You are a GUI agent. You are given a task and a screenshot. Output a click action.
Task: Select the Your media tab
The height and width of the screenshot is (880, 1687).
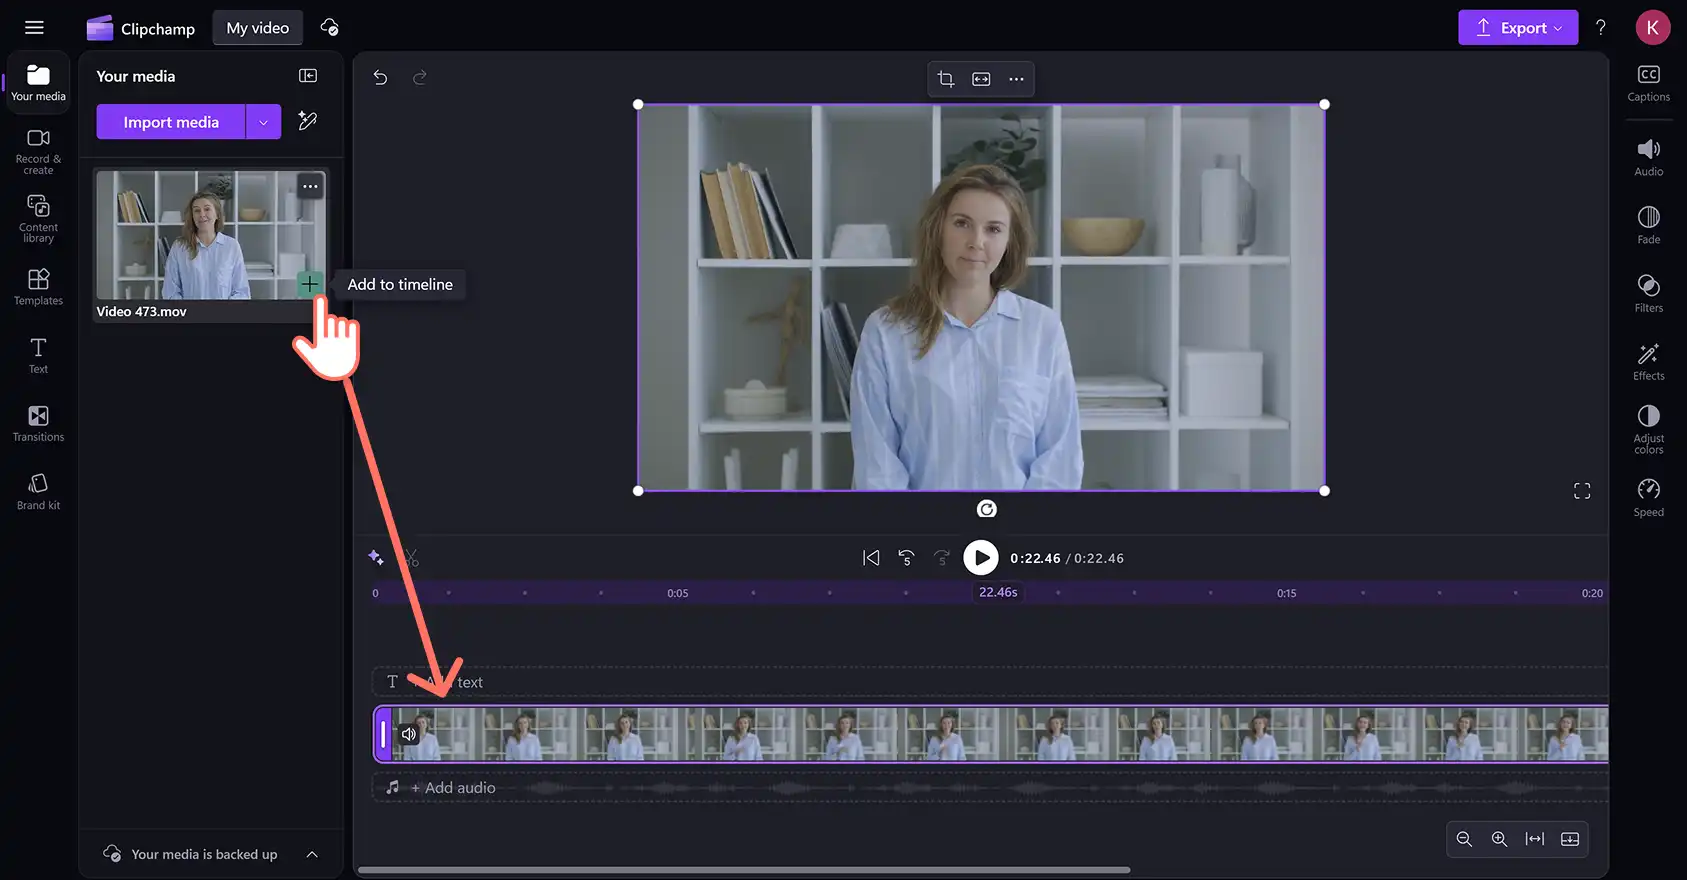pyautogui.click(x=38, y=83)
